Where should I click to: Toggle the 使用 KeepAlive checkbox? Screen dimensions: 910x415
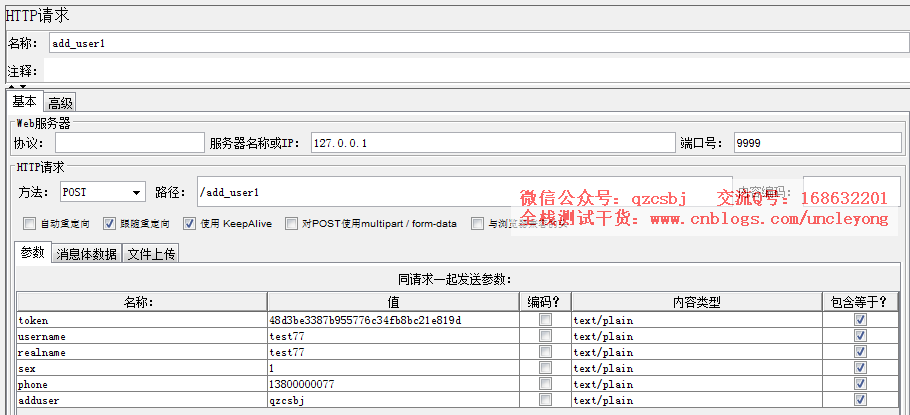[x=189, y=223]
